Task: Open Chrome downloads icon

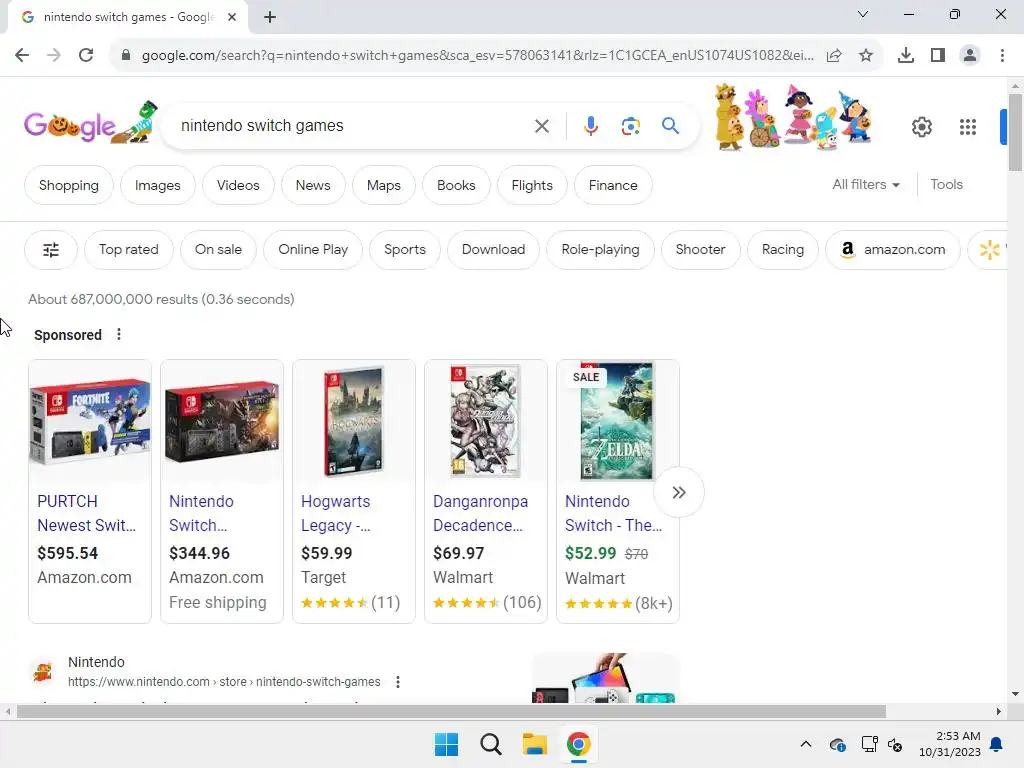Action: coord(906,56)
